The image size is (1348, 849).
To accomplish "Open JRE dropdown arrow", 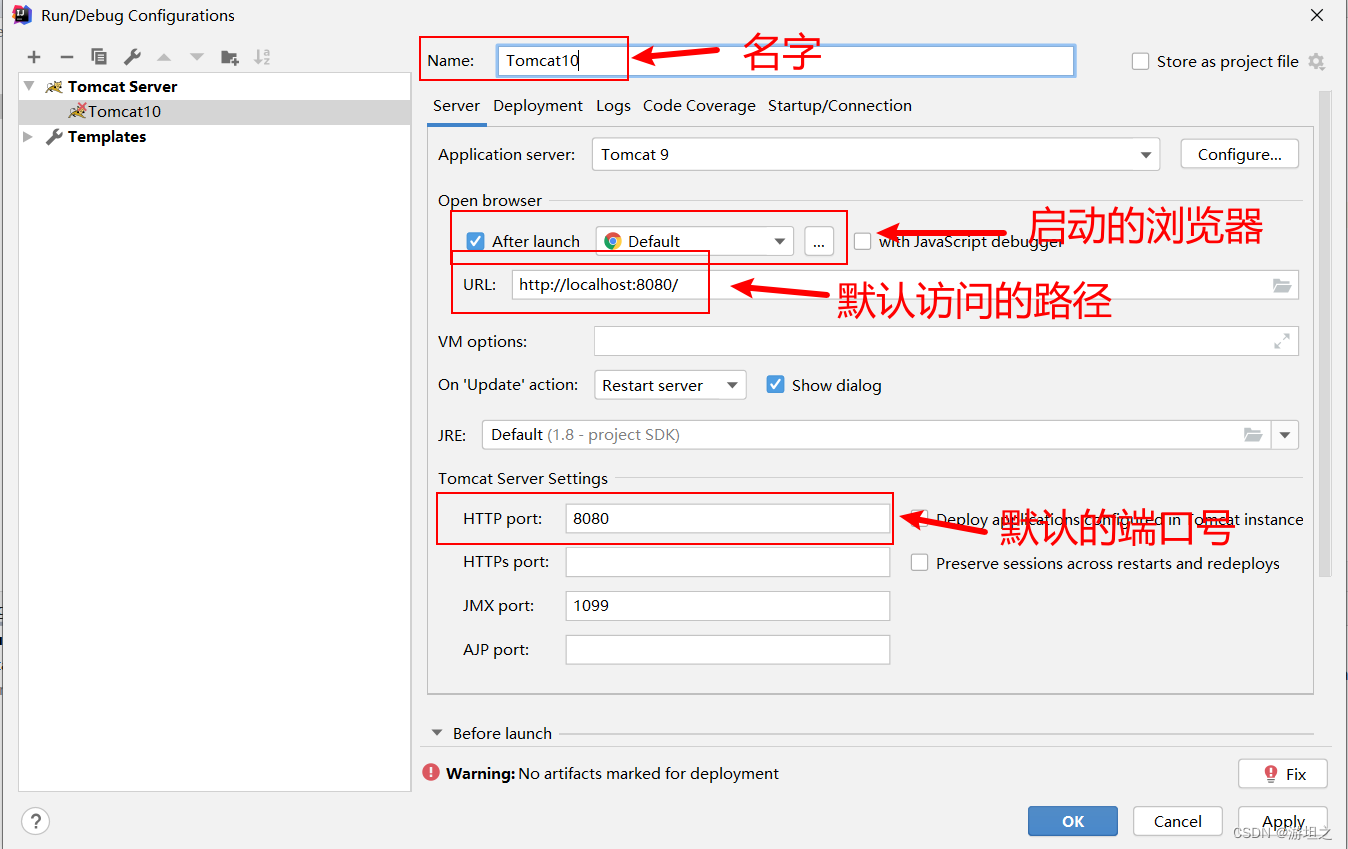I will coord(1285,435).
